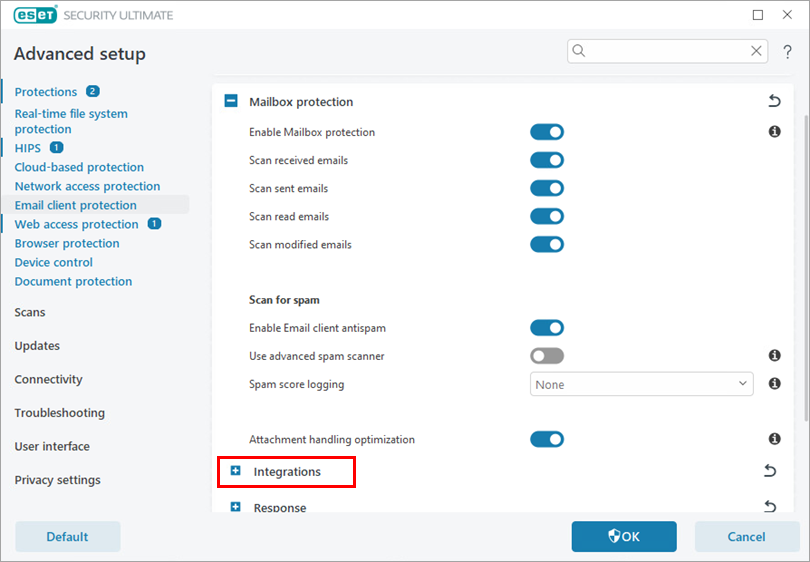Click info icon beside Enable Mailbox protection
810x562 pixels.
774,132
